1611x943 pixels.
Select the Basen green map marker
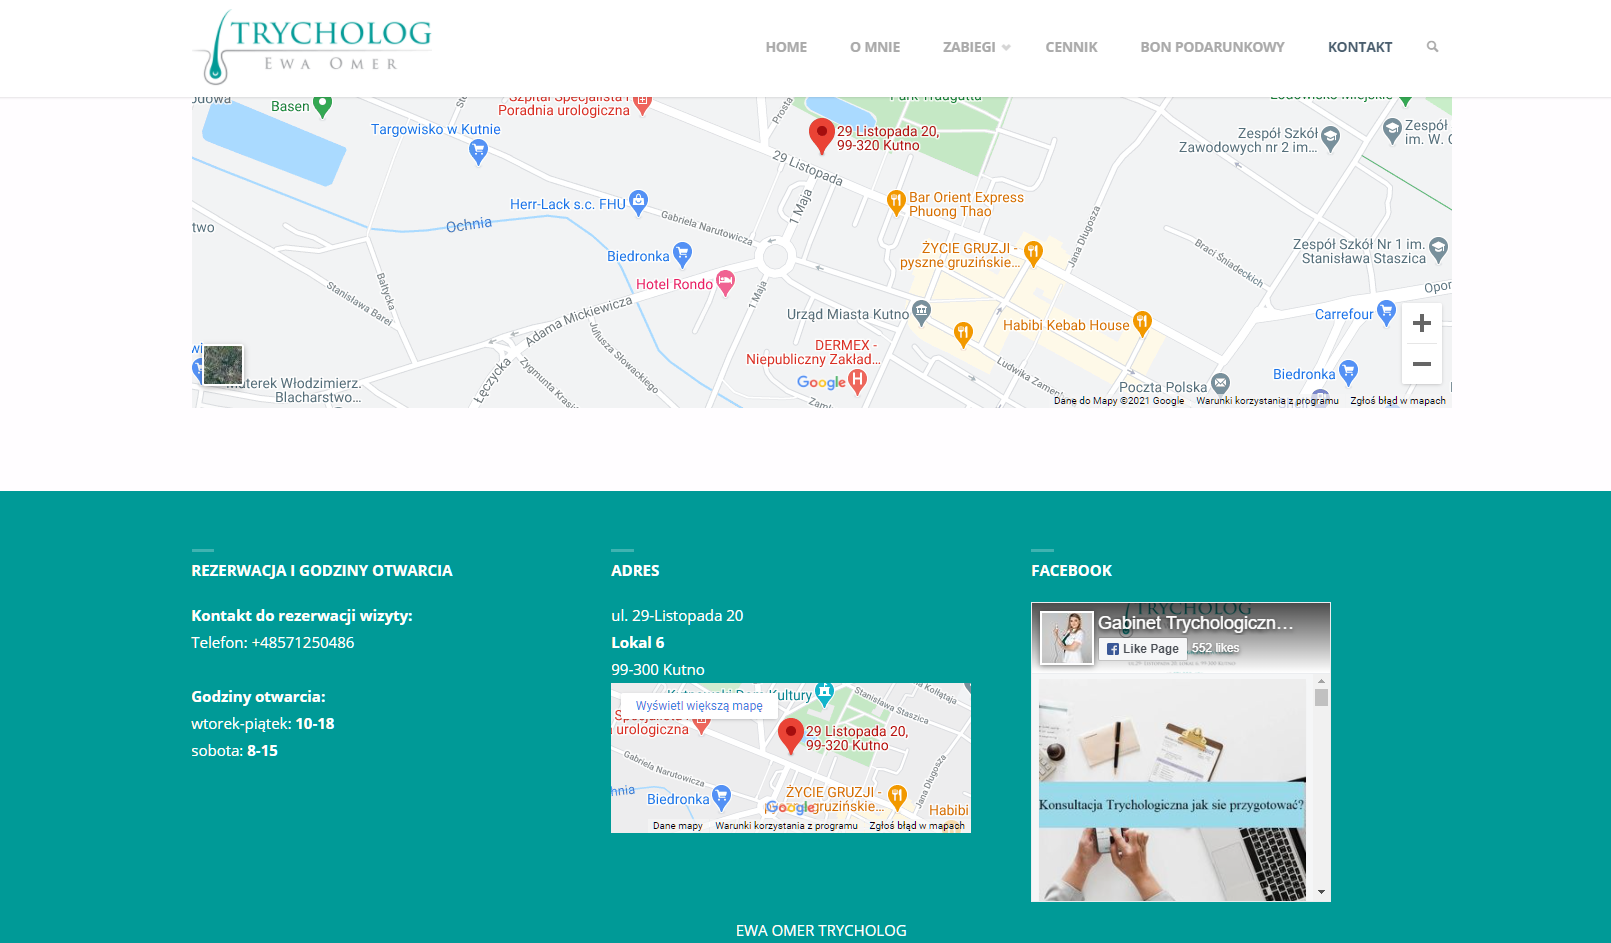click(322, 106)
